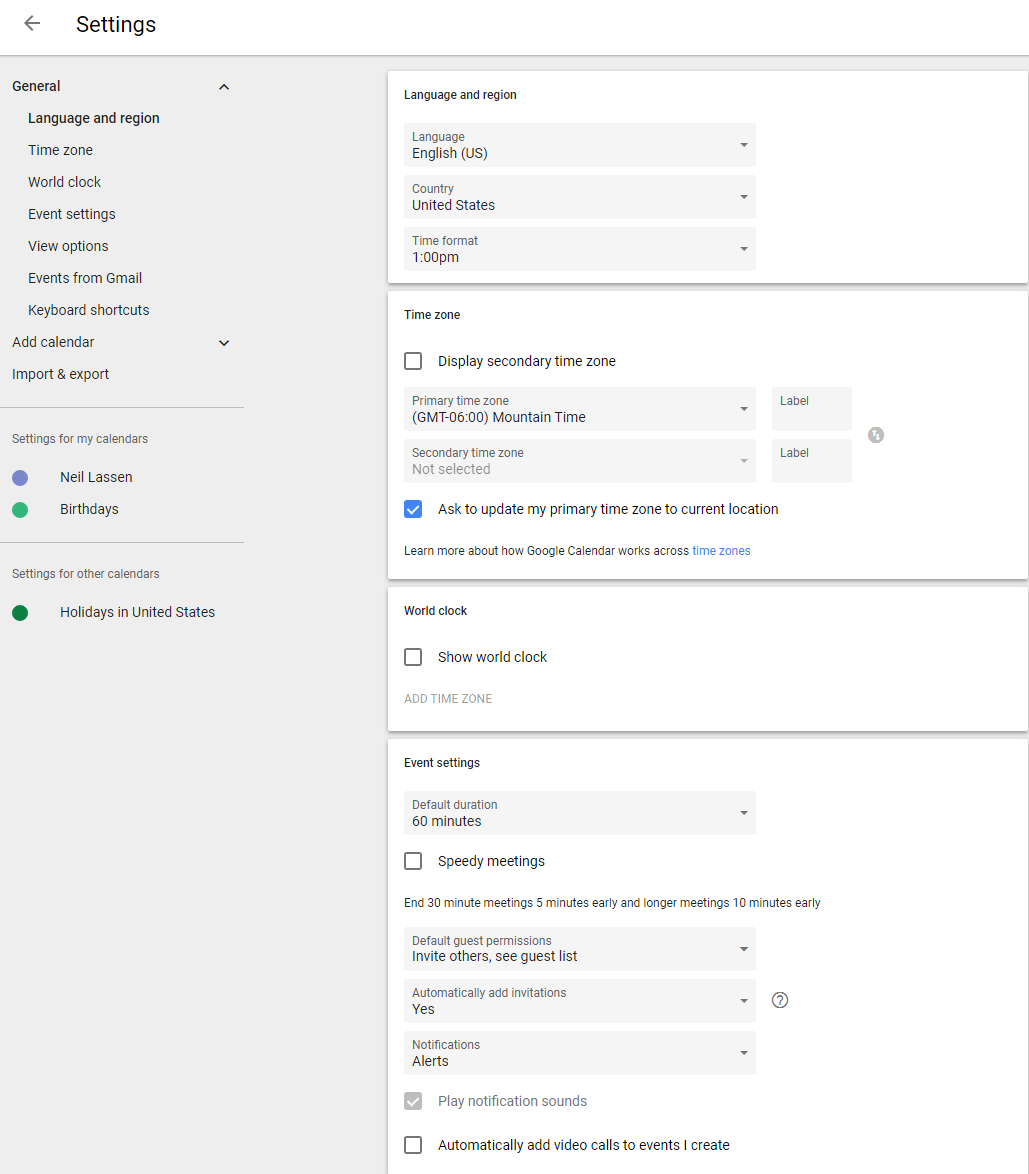Click the primary time zone Label field
Viewport: 1029px width, 1174px height.
(812, 409)
